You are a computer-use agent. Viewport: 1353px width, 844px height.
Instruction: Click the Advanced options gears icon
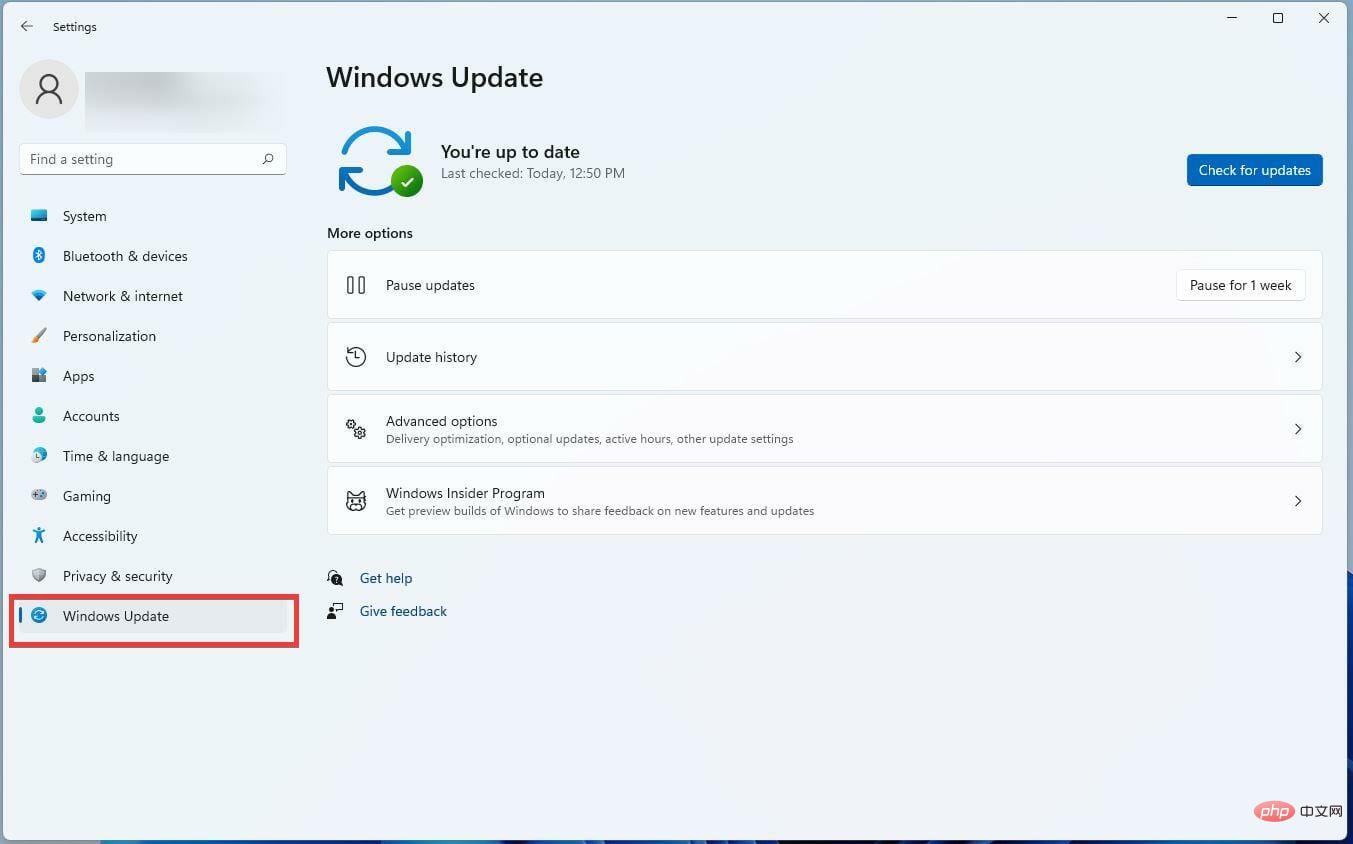click(356, 429)
